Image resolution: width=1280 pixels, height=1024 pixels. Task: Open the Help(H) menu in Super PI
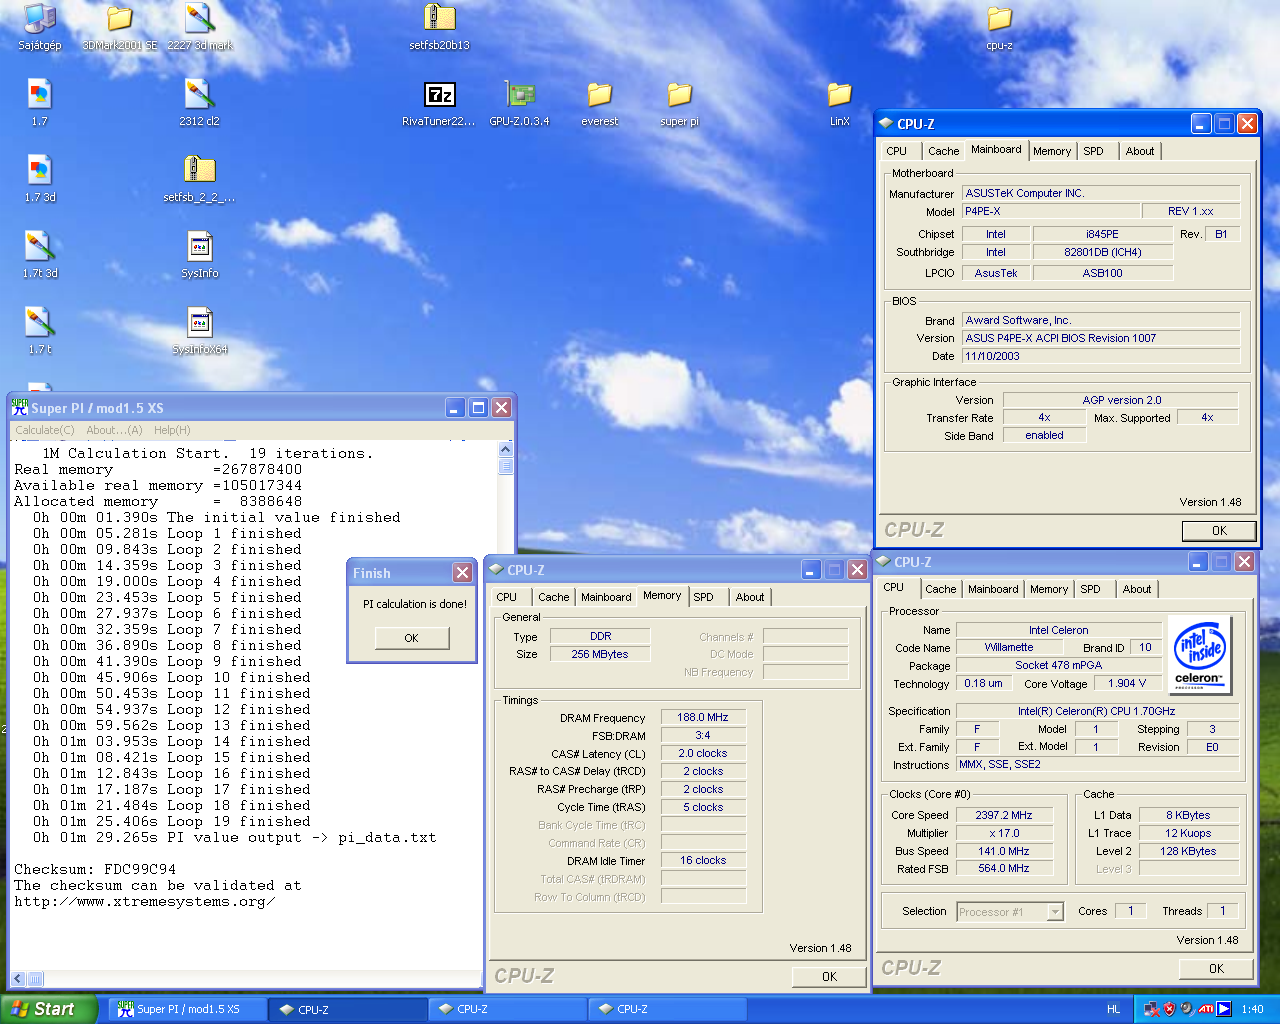[x=172, y=430]
